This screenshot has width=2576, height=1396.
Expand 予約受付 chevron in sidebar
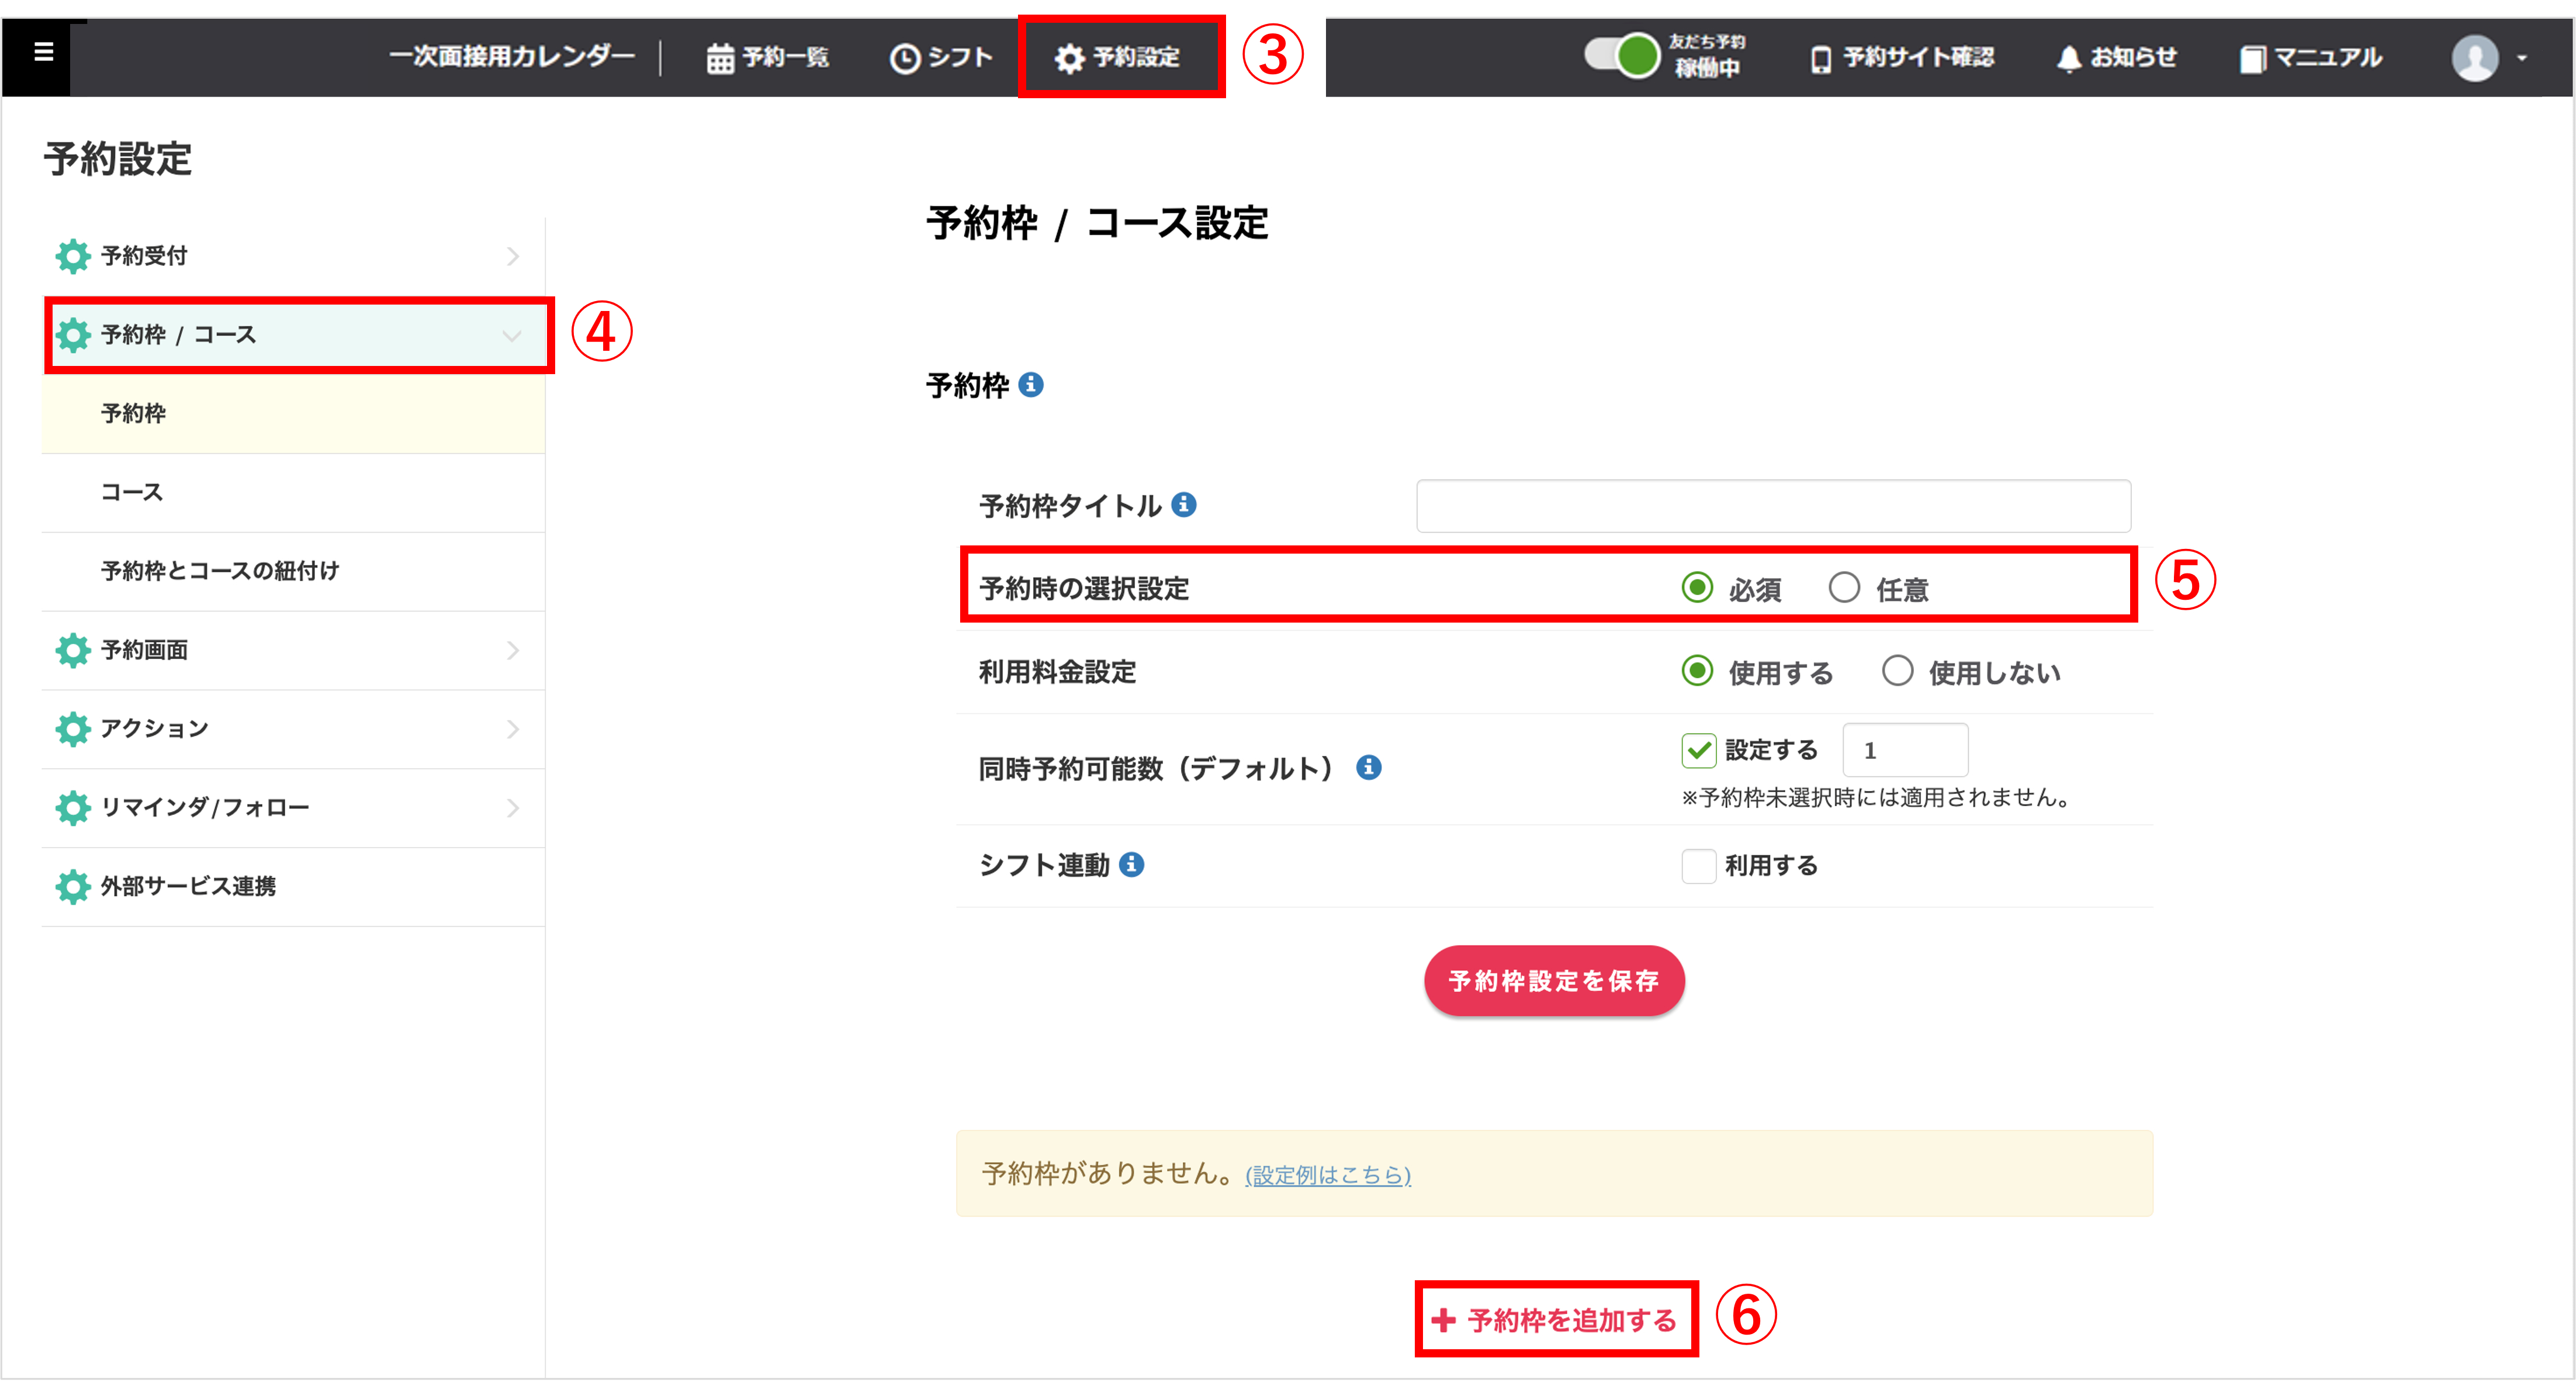coord(513,257)
